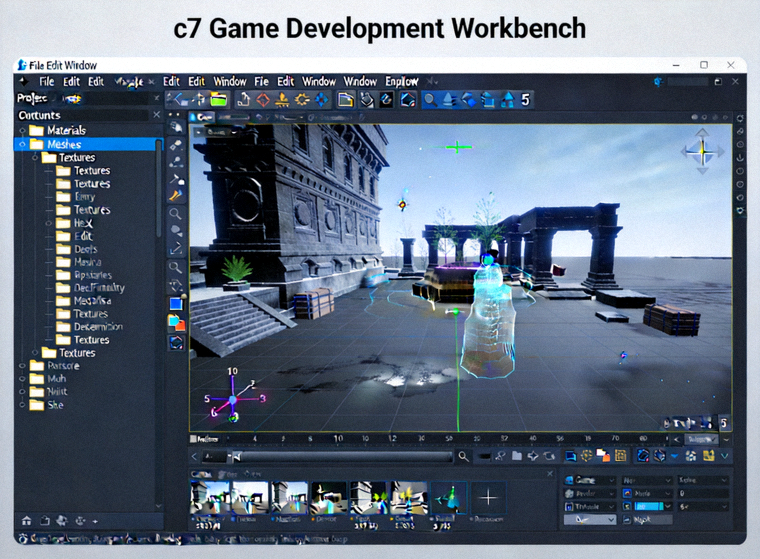The height and width of the screenshot is (559, 760).
Task: Click the blue screen icon in the bottom toolbar
Action: click(x=570, y=456)
